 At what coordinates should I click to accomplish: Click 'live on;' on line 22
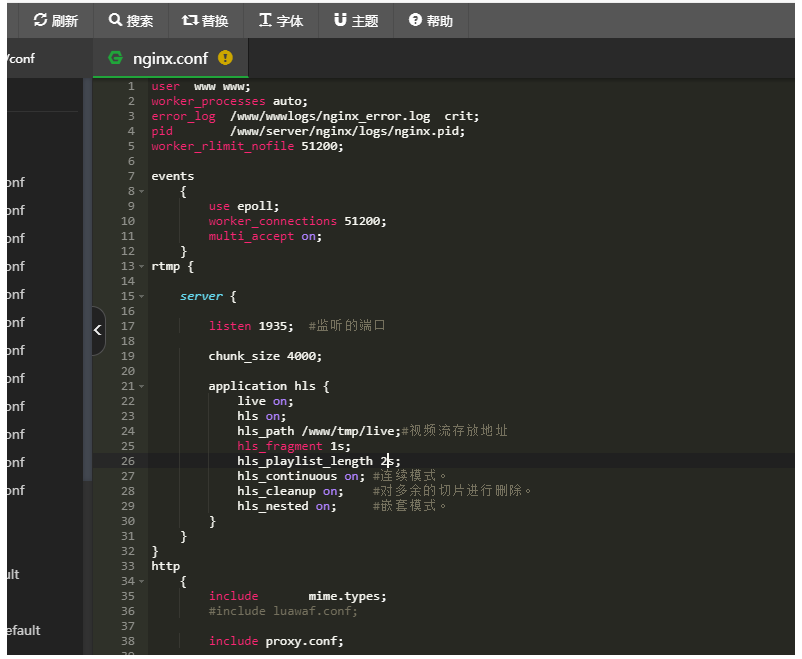pos(265,401)
